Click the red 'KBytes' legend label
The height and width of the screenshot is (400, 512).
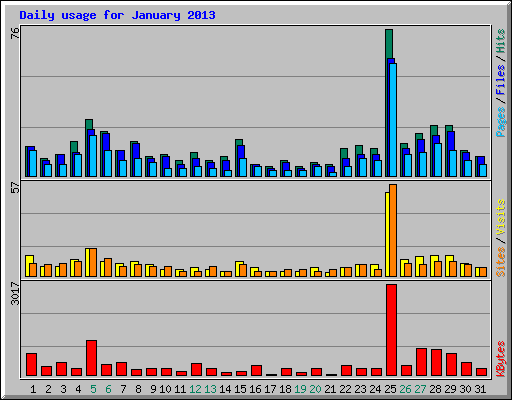[x=500, y=359]
